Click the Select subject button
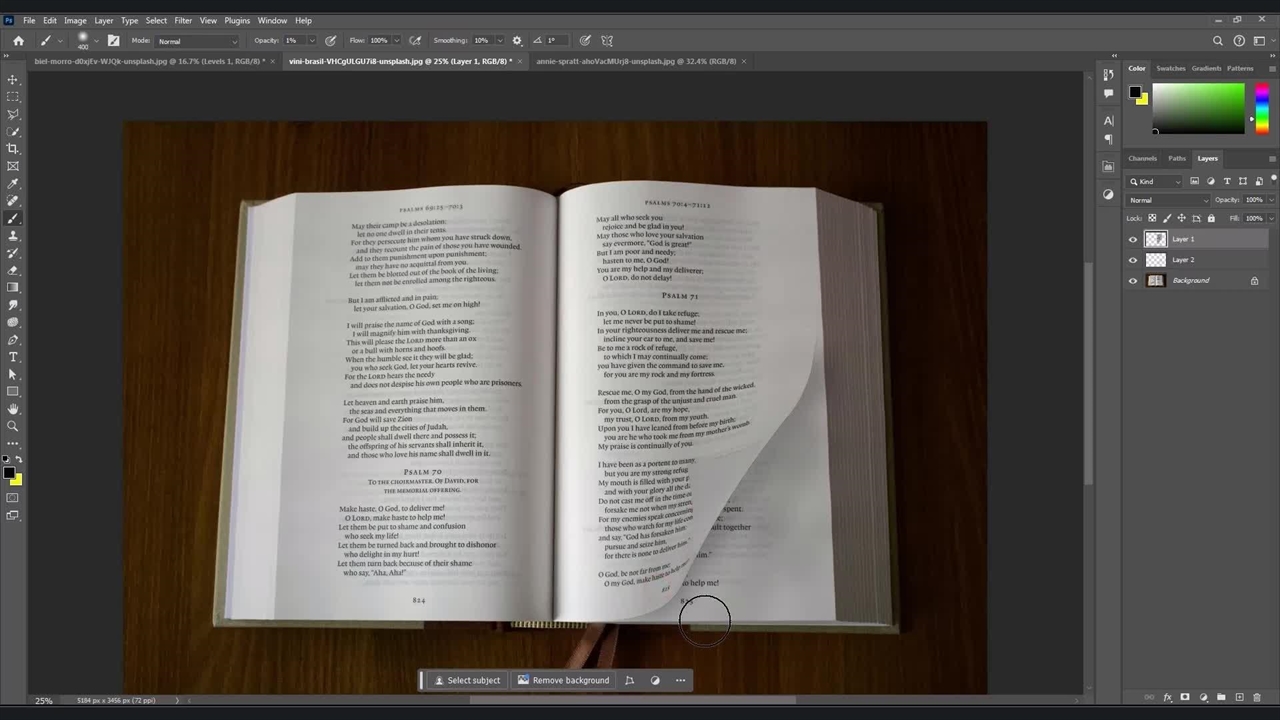This screenshot has width=1280, height=720. tap(467, 680)
